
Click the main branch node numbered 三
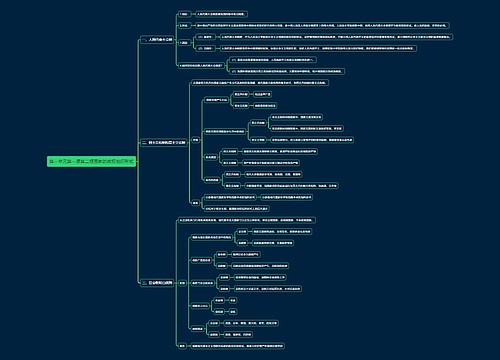[x=157, y=283]
